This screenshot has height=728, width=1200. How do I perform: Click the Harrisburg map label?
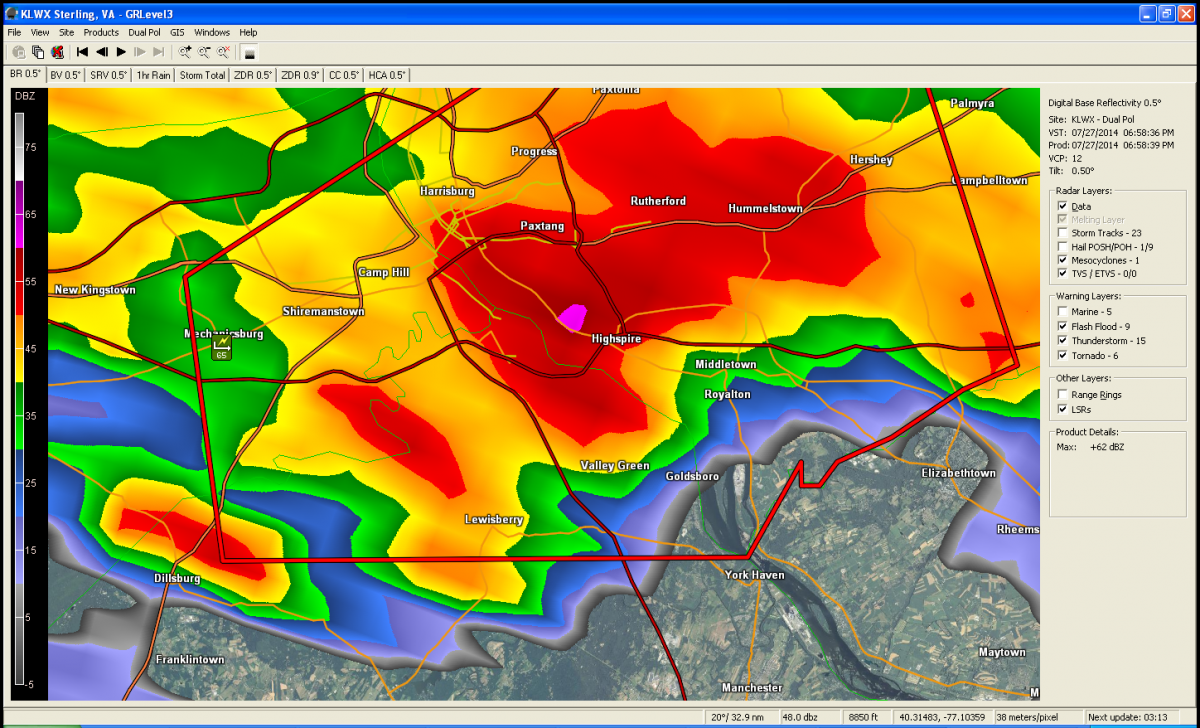446,190
